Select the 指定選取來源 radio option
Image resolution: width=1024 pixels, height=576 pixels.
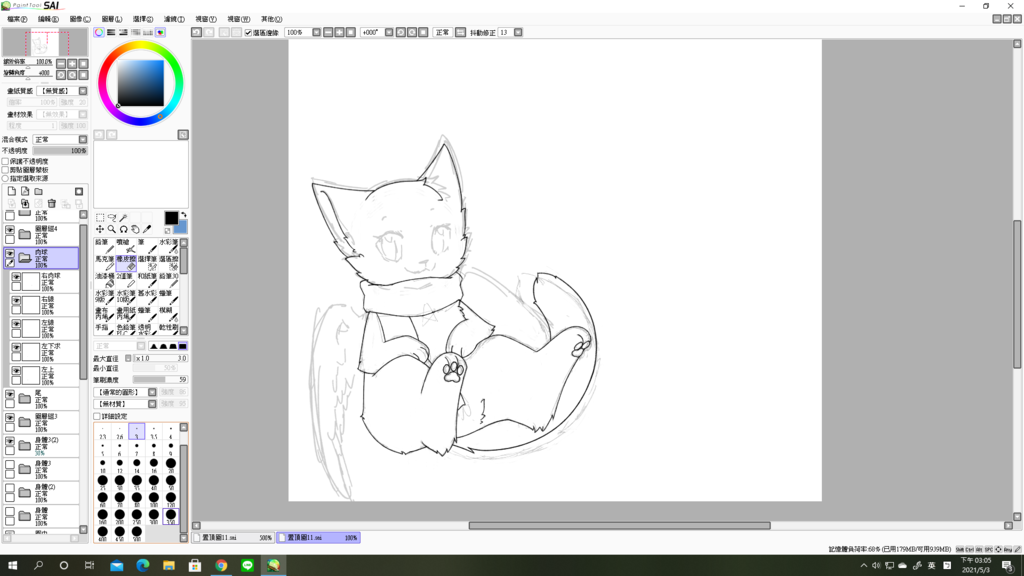(5, 178)
